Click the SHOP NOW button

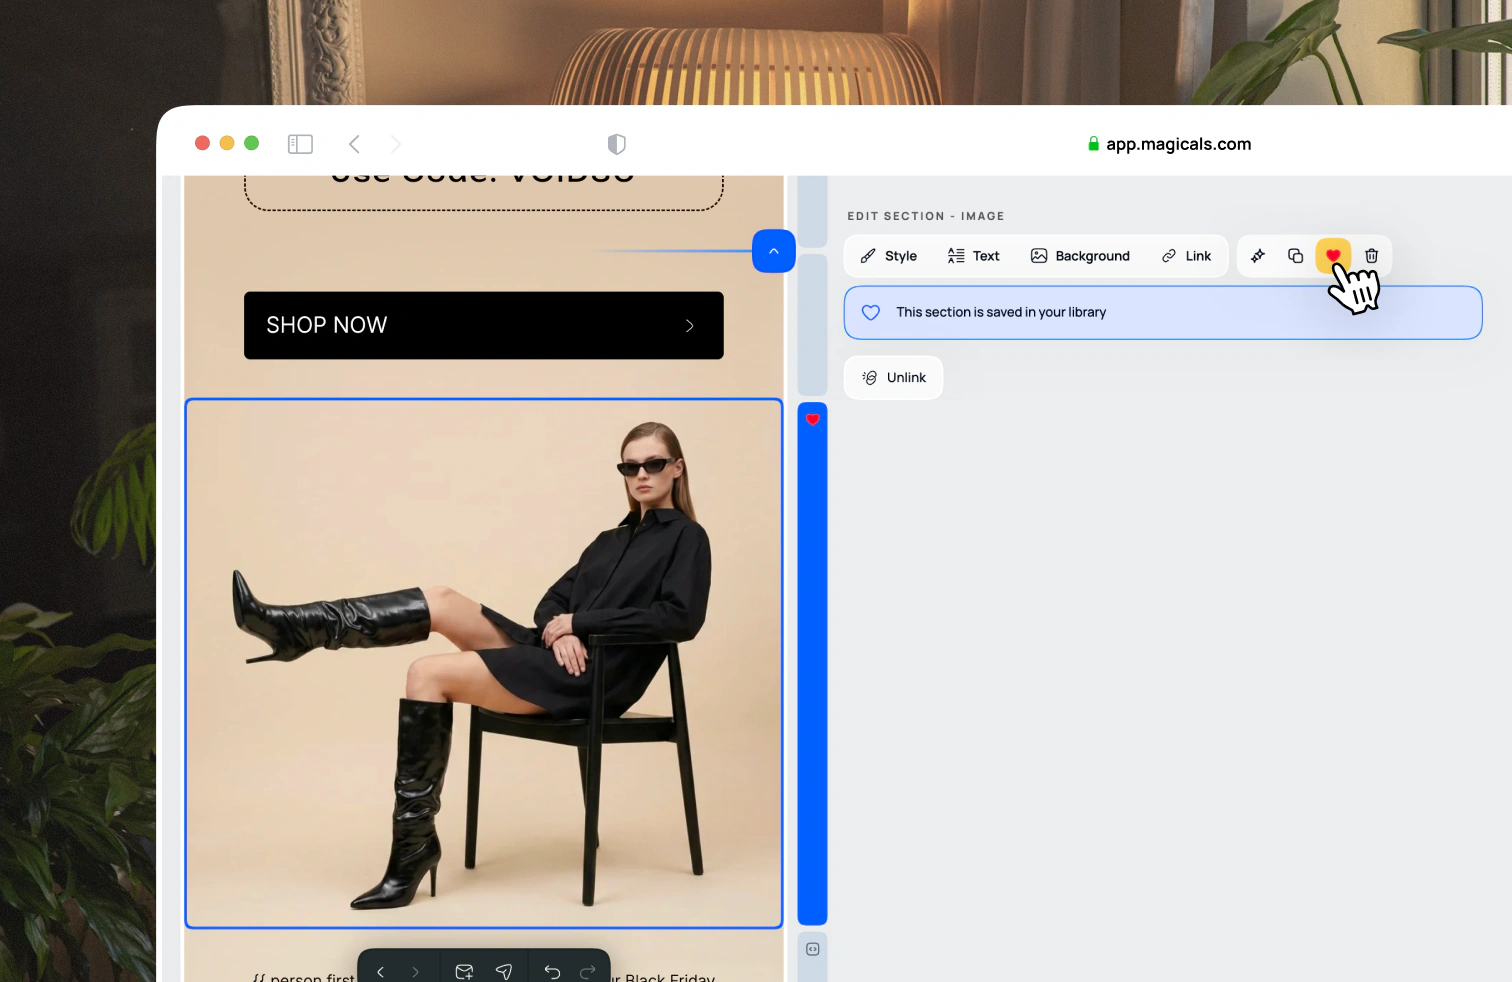point(484,325)
